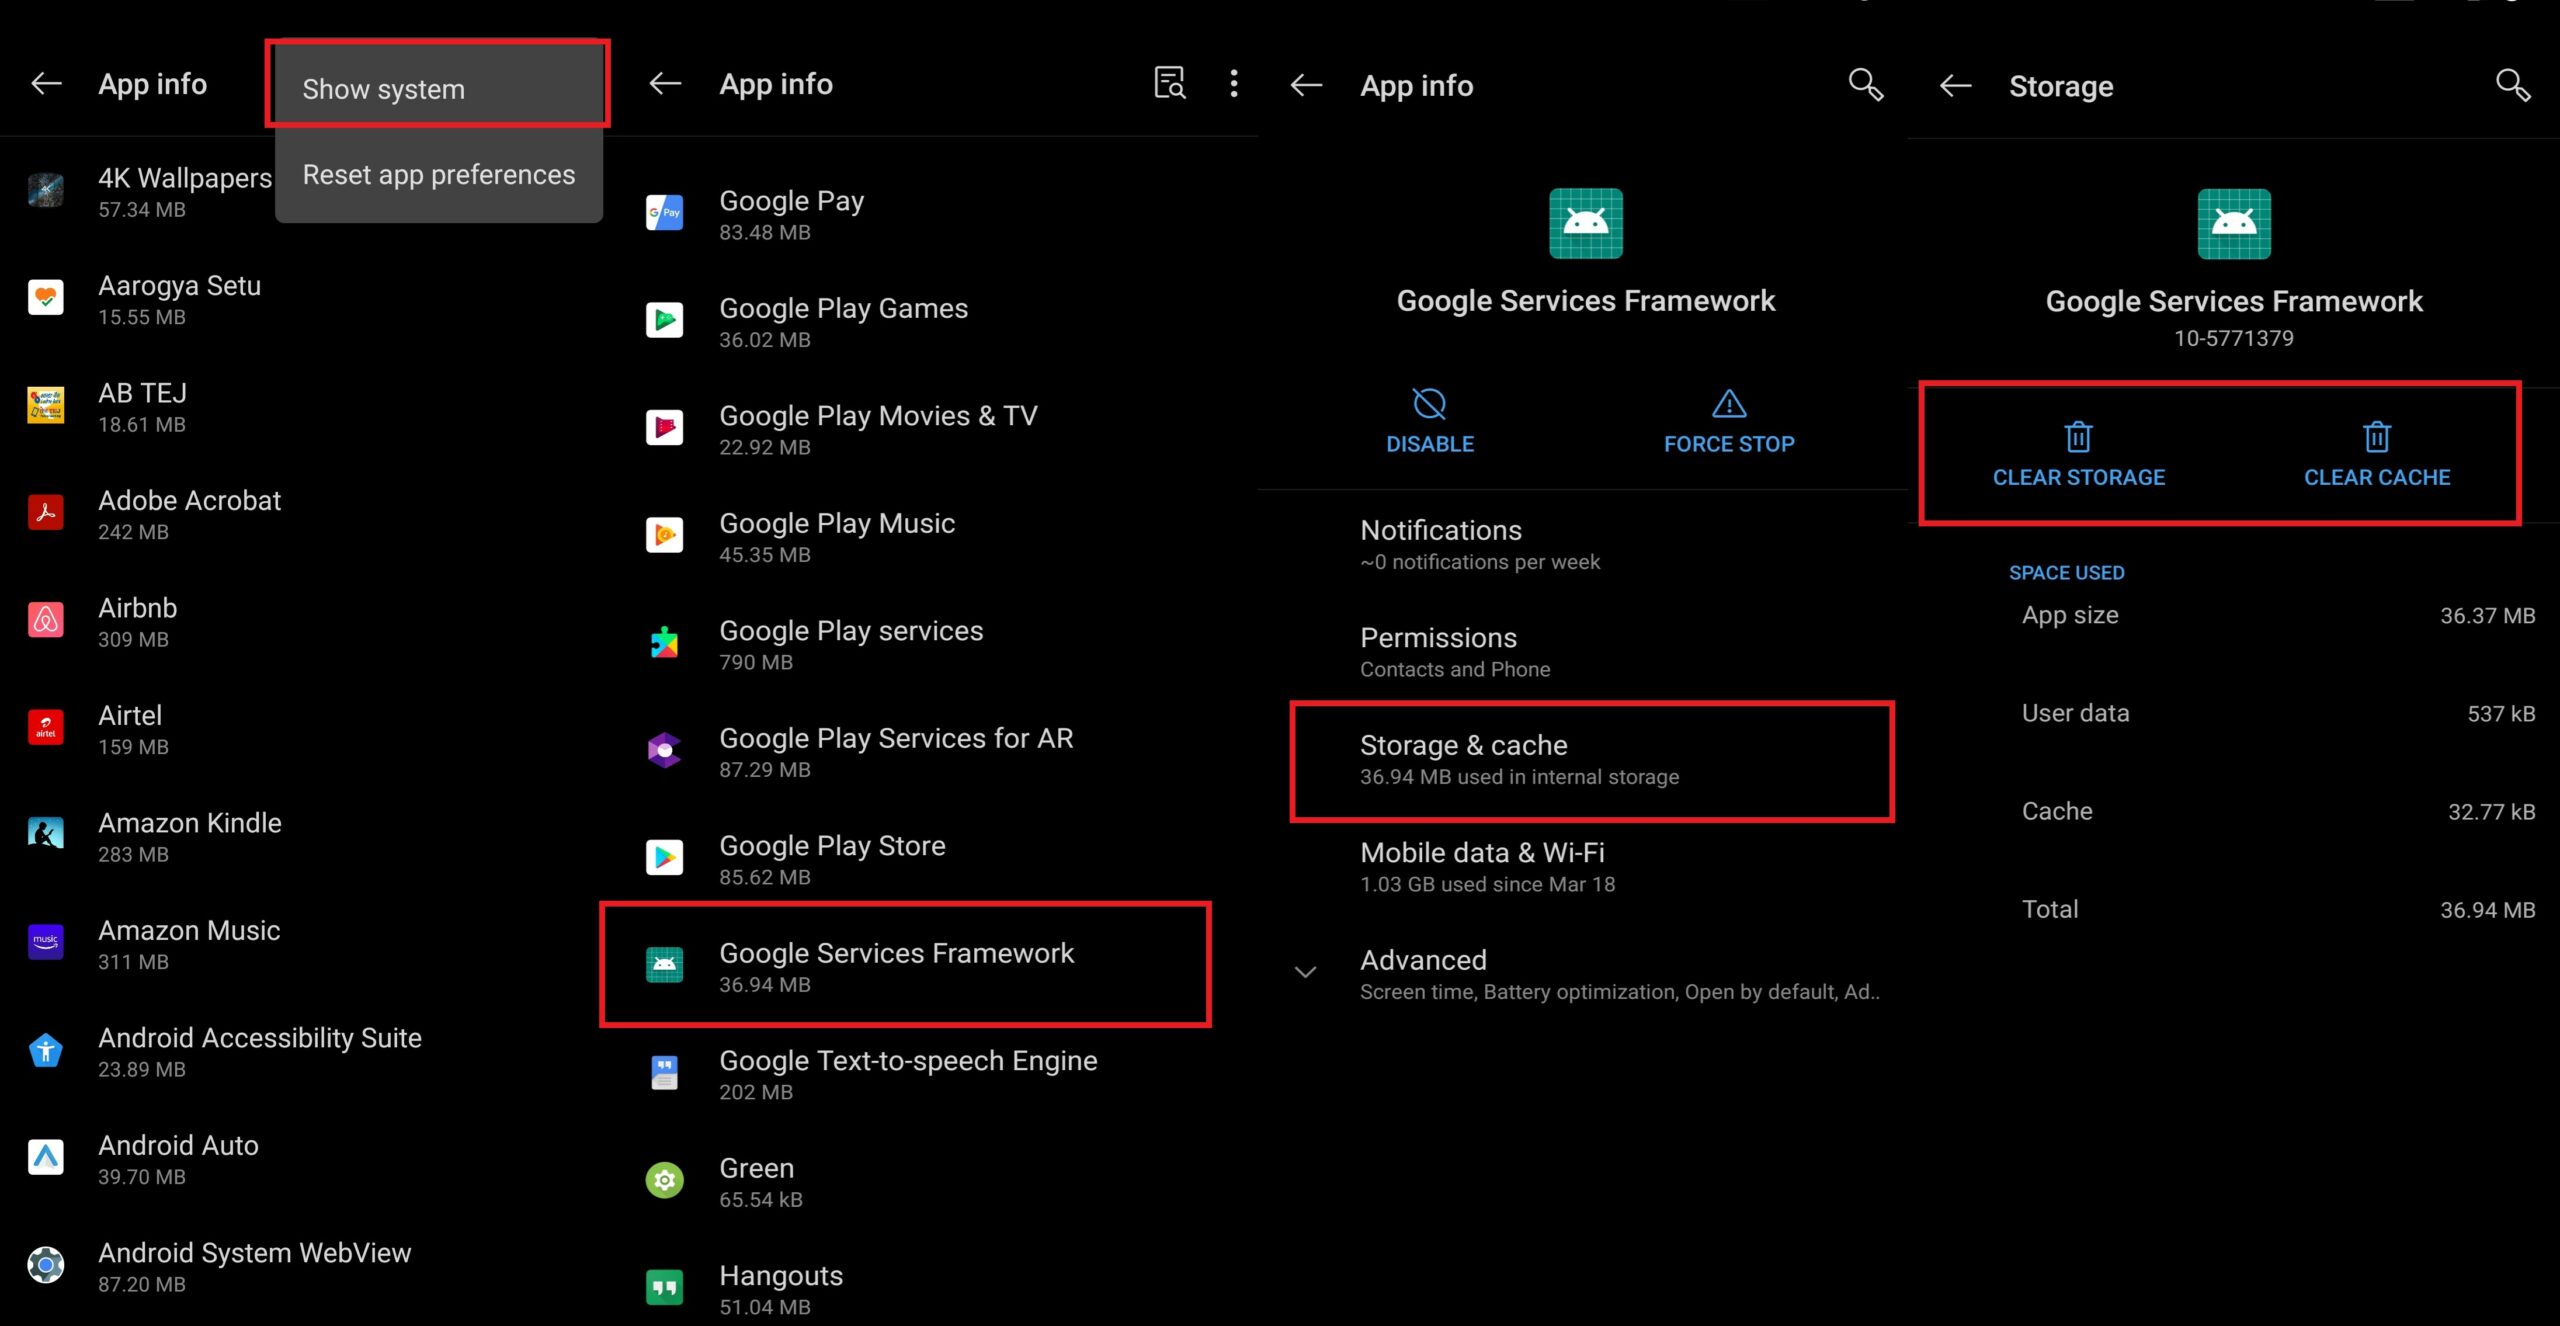This screenshot has width=2560, height=1326.
Task: Tap Google Play Store icon
Action: pyautogui.click(x=664, y=857)
